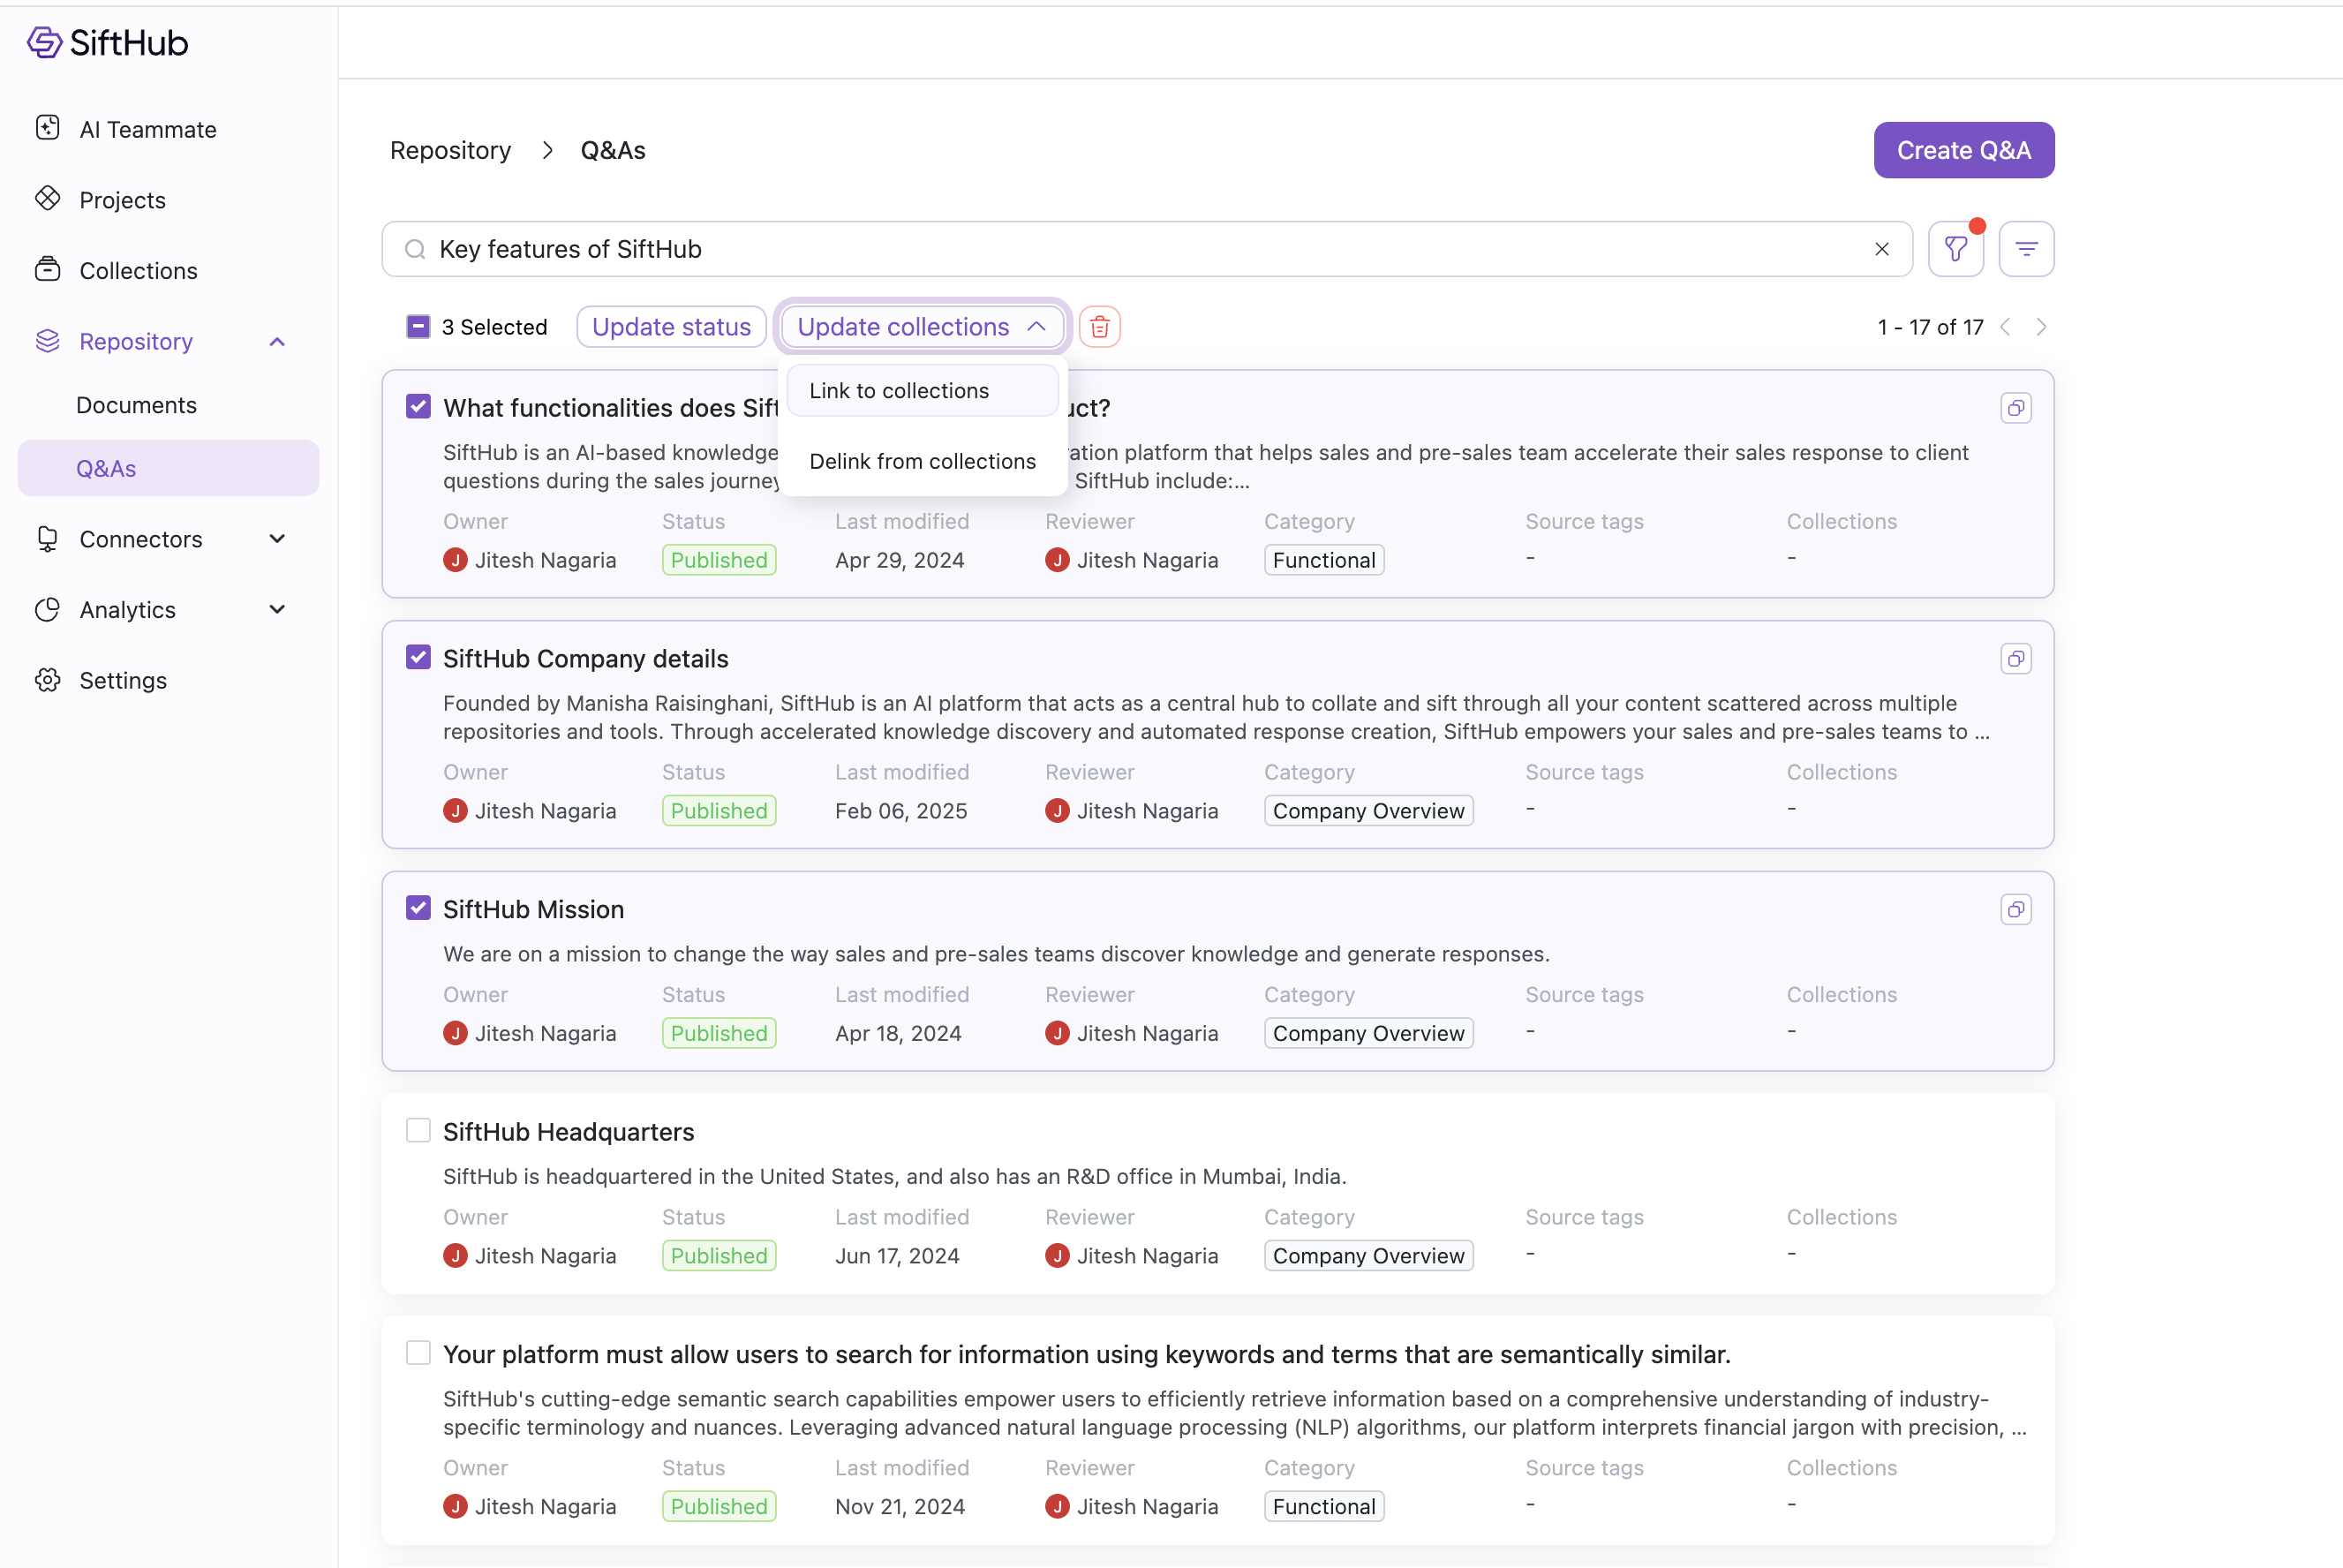Choose Delink from collections option
2343x1568 pixels.
[922, 461]
